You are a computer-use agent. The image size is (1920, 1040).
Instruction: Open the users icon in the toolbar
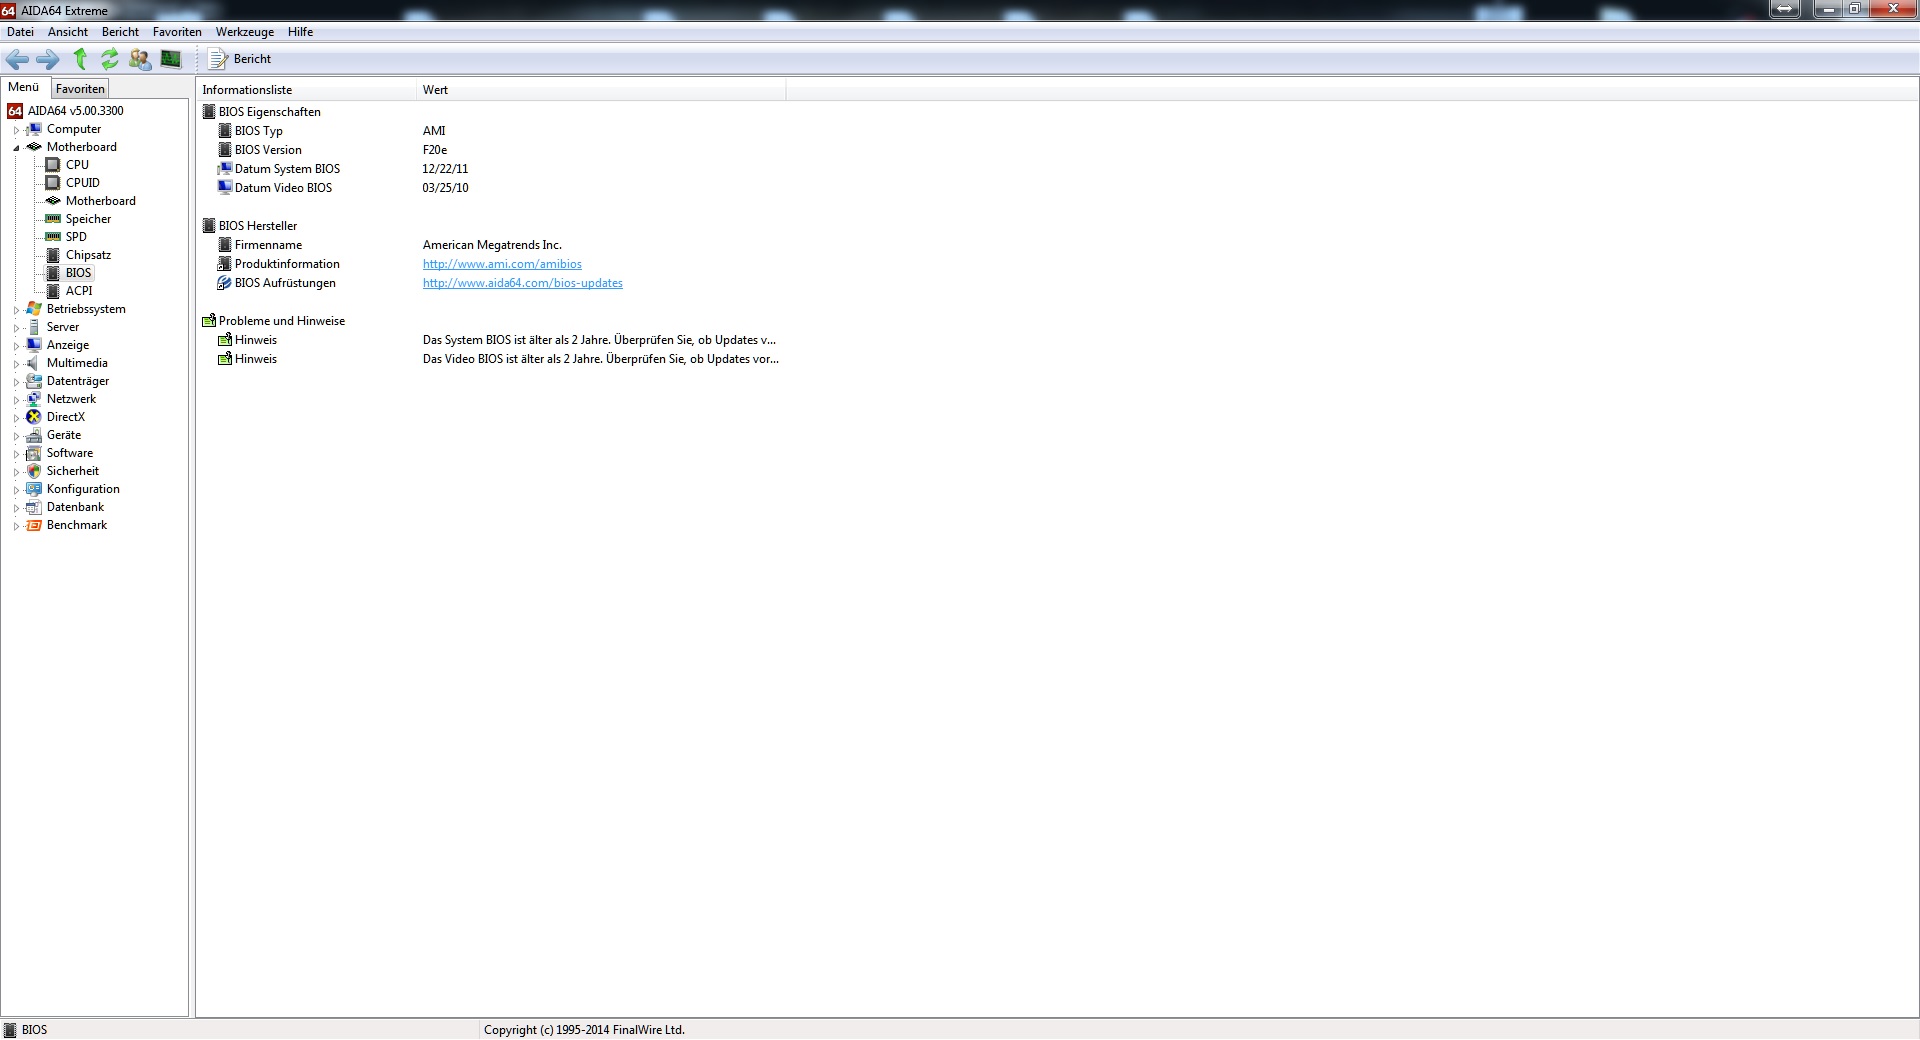click(x=140, y=59)
